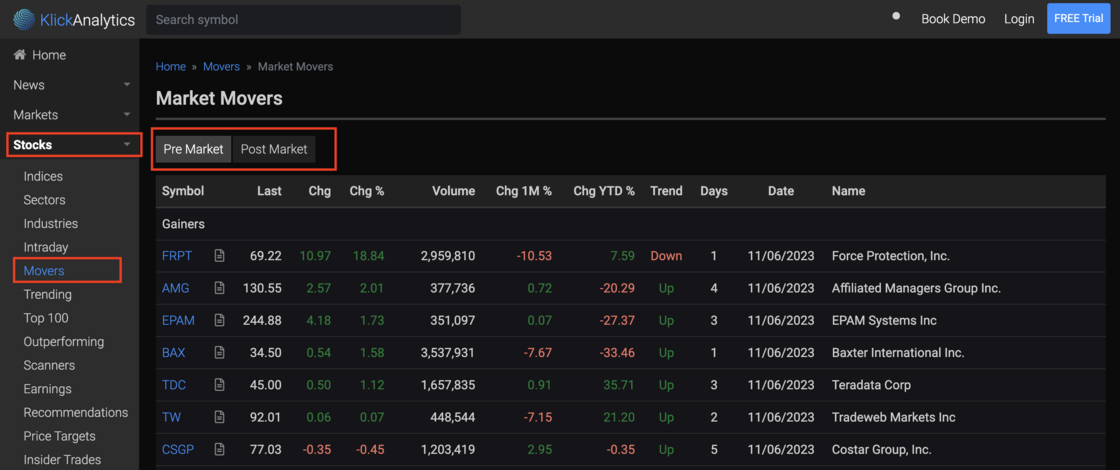
Task: Select the Baxter International Inc. name cell
Action: click(898, 353)
